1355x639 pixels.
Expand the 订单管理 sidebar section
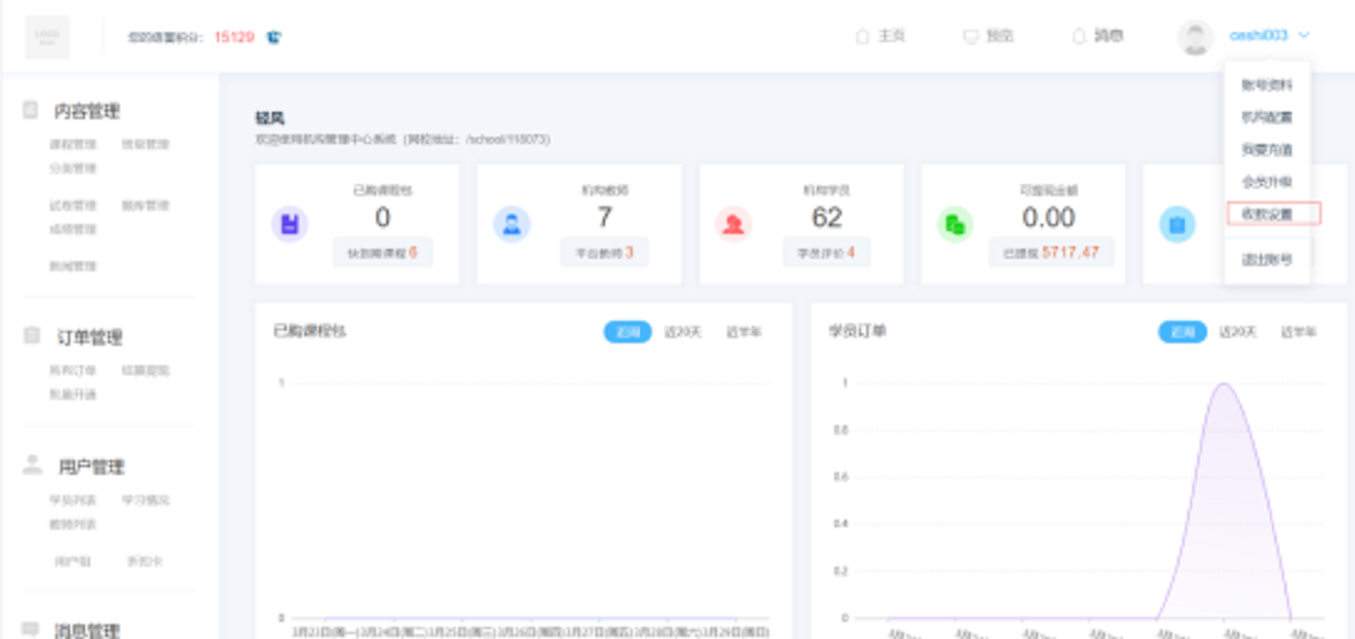point(89,337)
